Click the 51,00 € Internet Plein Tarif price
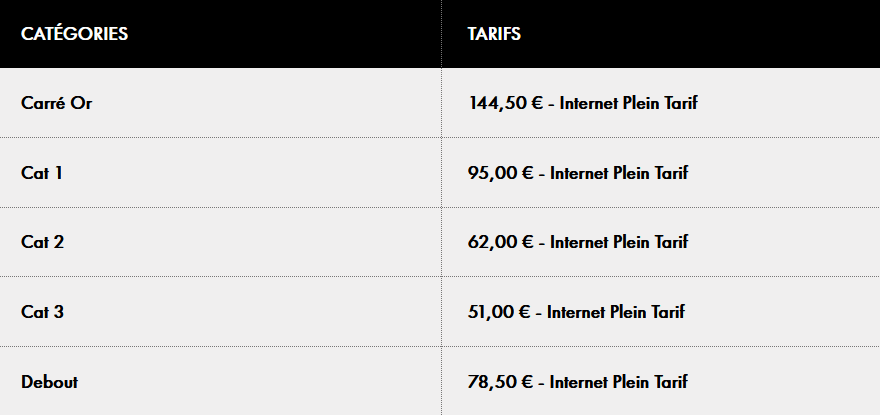This screenshot has height=415, width=880. [x=576, y=312]
